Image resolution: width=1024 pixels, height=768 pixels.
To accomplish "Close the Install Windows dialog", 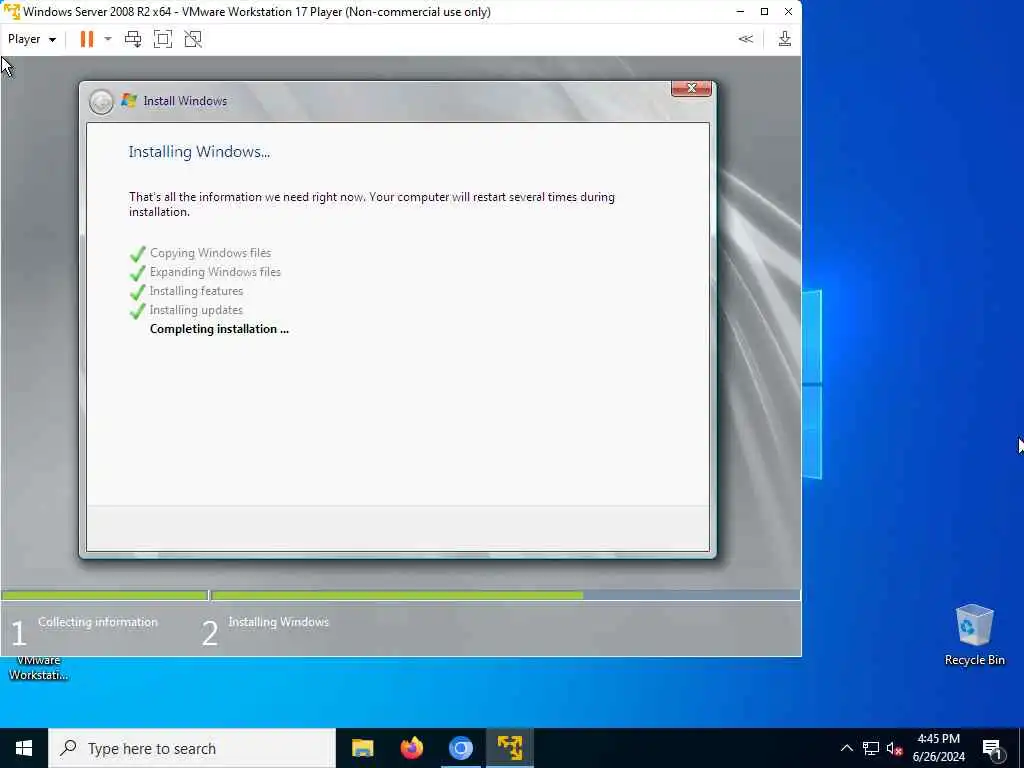I will click(691, 88).
